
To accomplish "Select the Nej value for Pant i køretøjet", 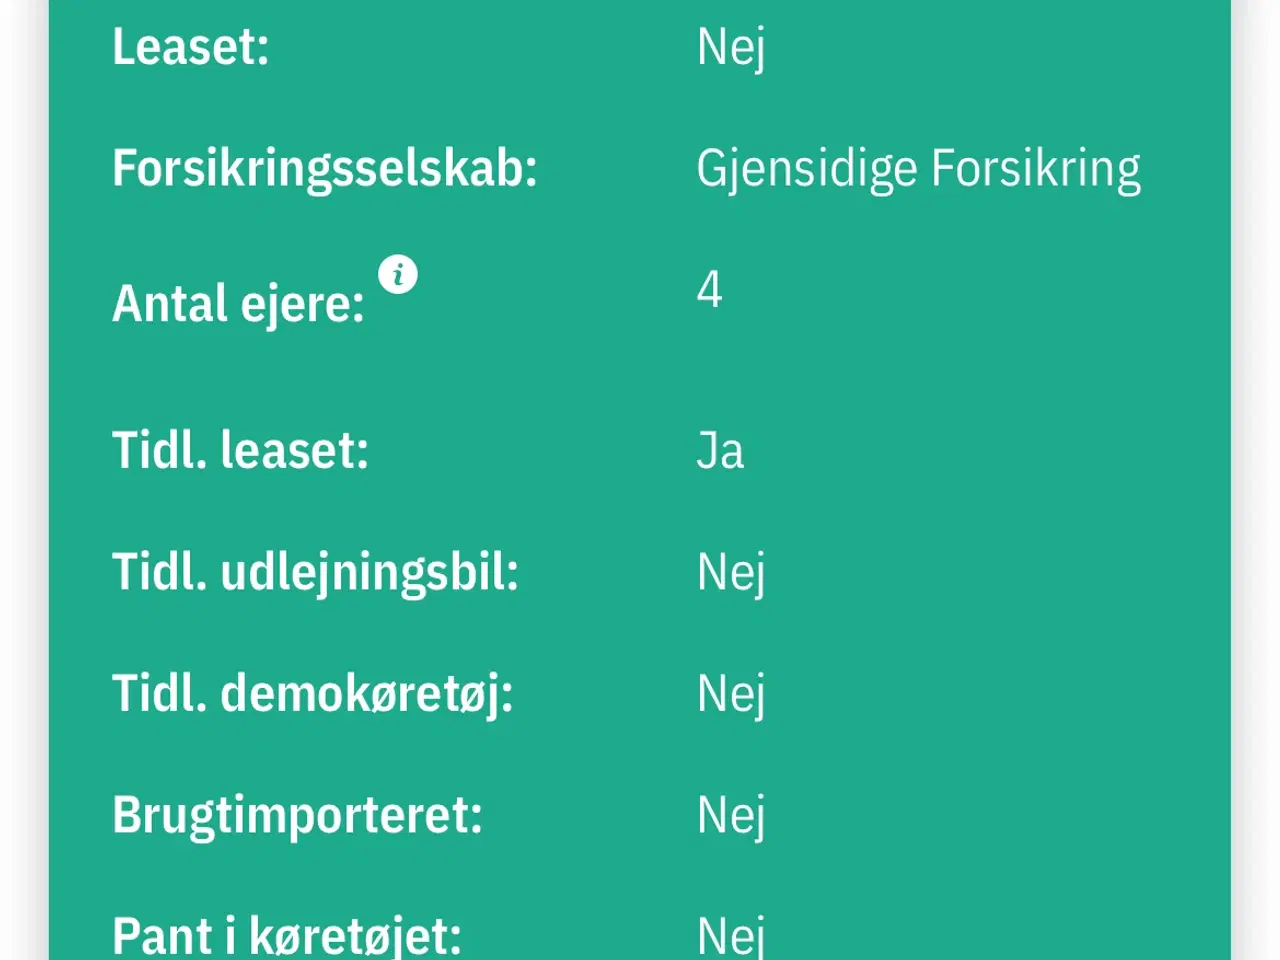I will (x=731, y=936).
